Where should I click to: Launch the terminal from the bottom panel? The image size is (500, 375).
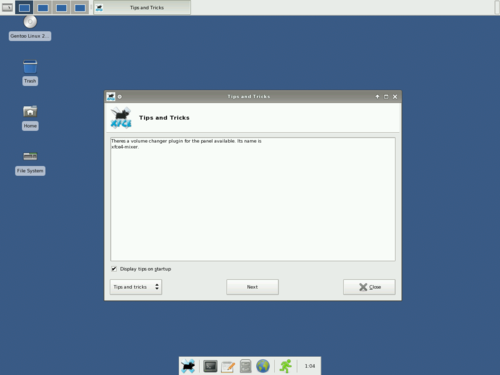(x=210, y=366)
